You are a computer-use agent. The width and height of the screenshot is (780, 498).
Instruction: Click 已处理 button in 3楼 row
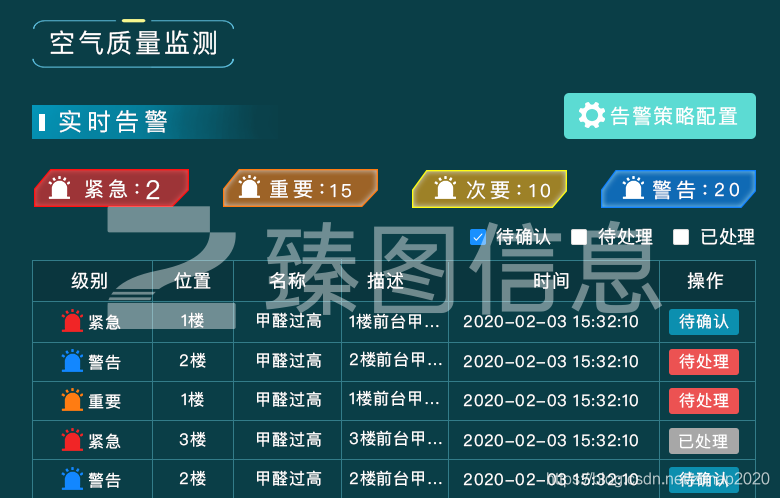(x=704, y=441)
